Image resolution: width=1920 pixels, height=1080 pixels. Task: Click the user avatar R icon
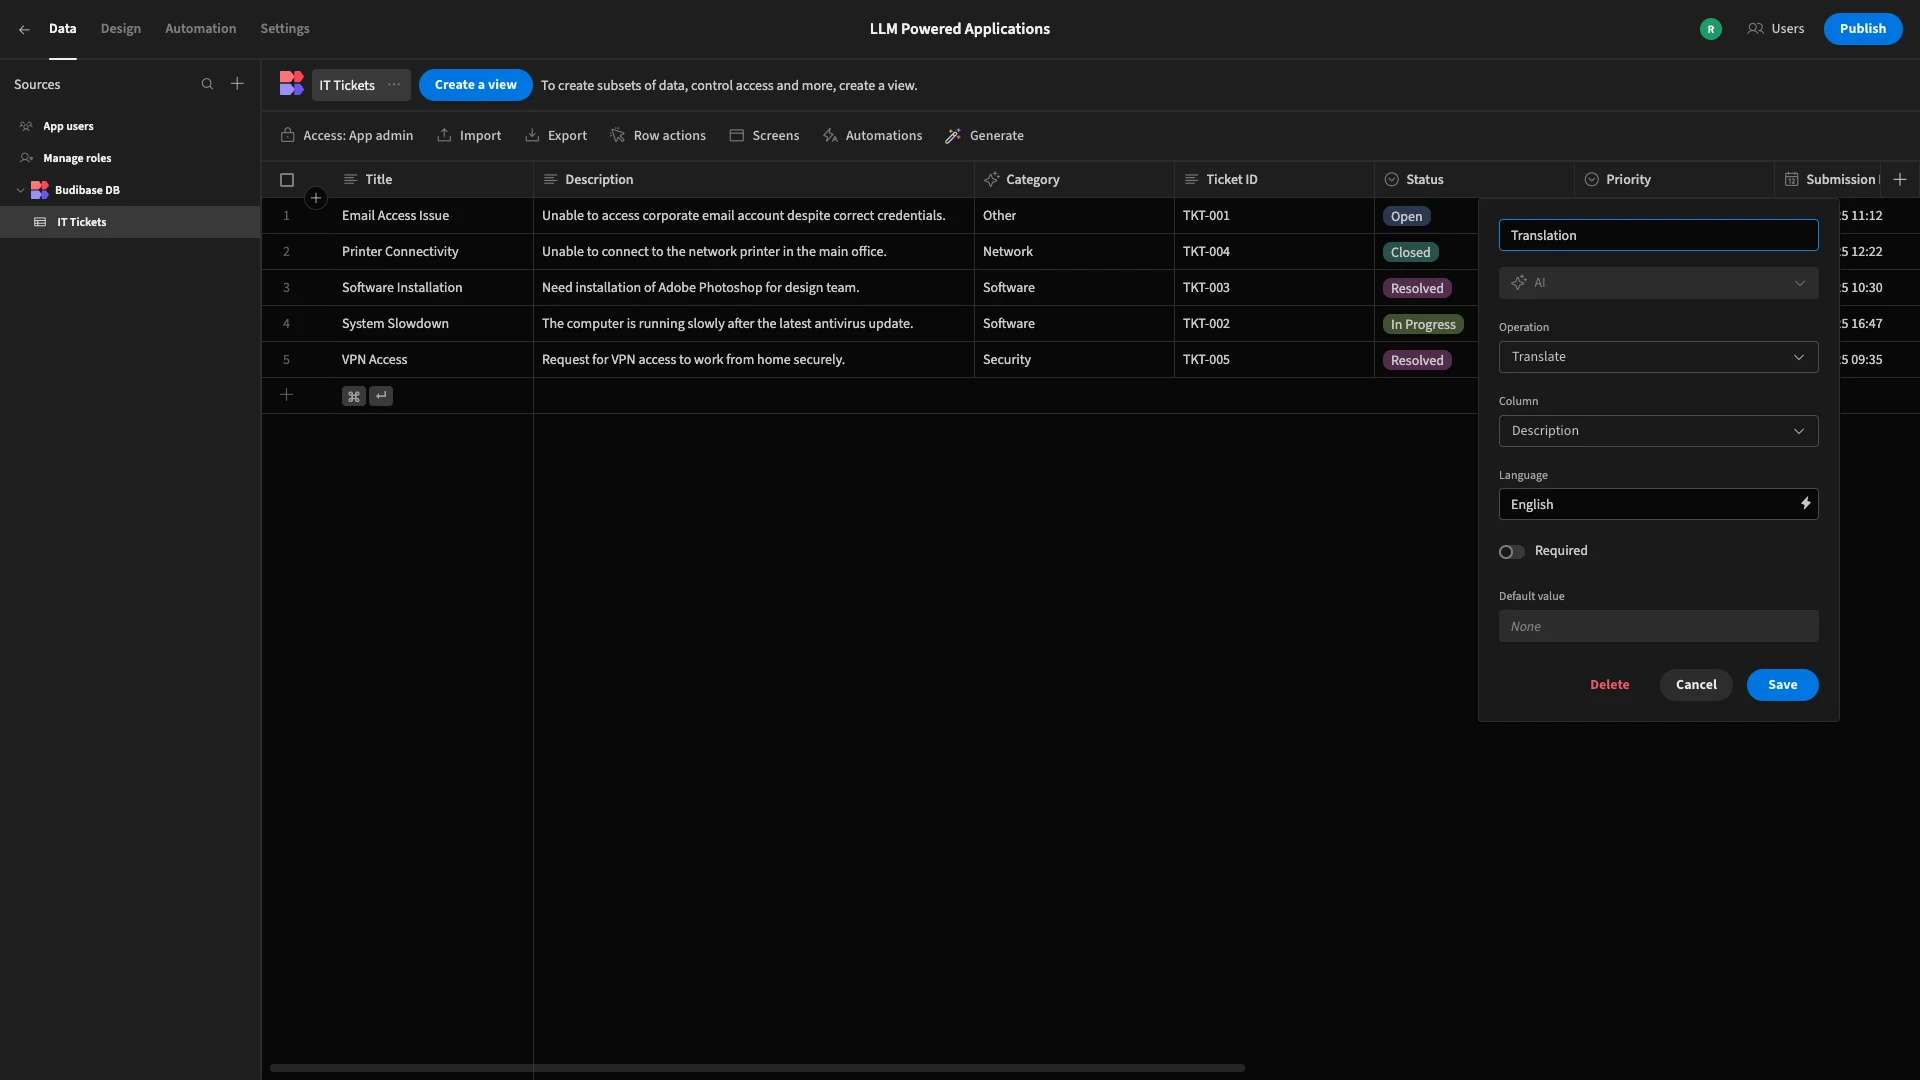1711,29
